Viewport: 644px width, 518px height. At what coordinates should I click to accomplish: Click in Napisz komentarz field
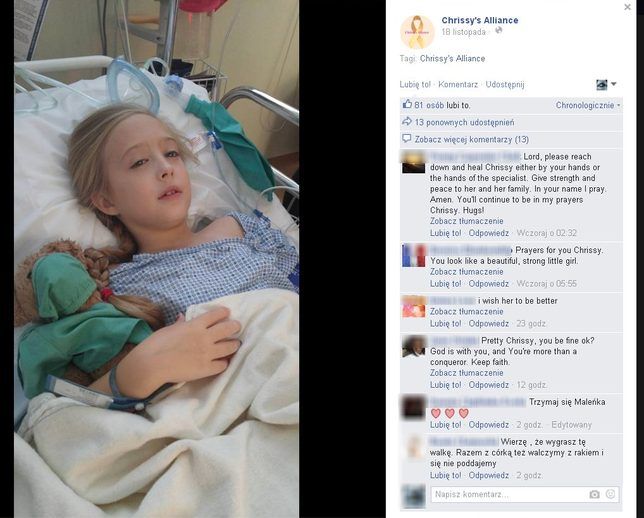tap(509, 494)
